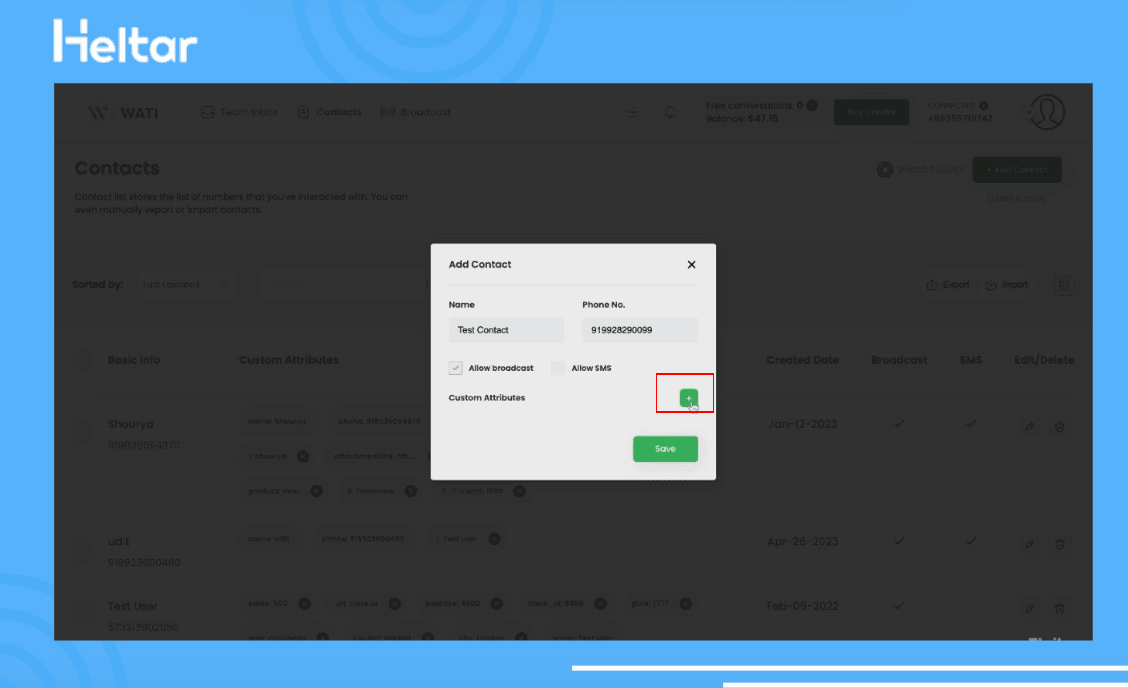Click the Name input field
Image resolution: width=1128 pixels, height=688 pixels.
[506, 330]
